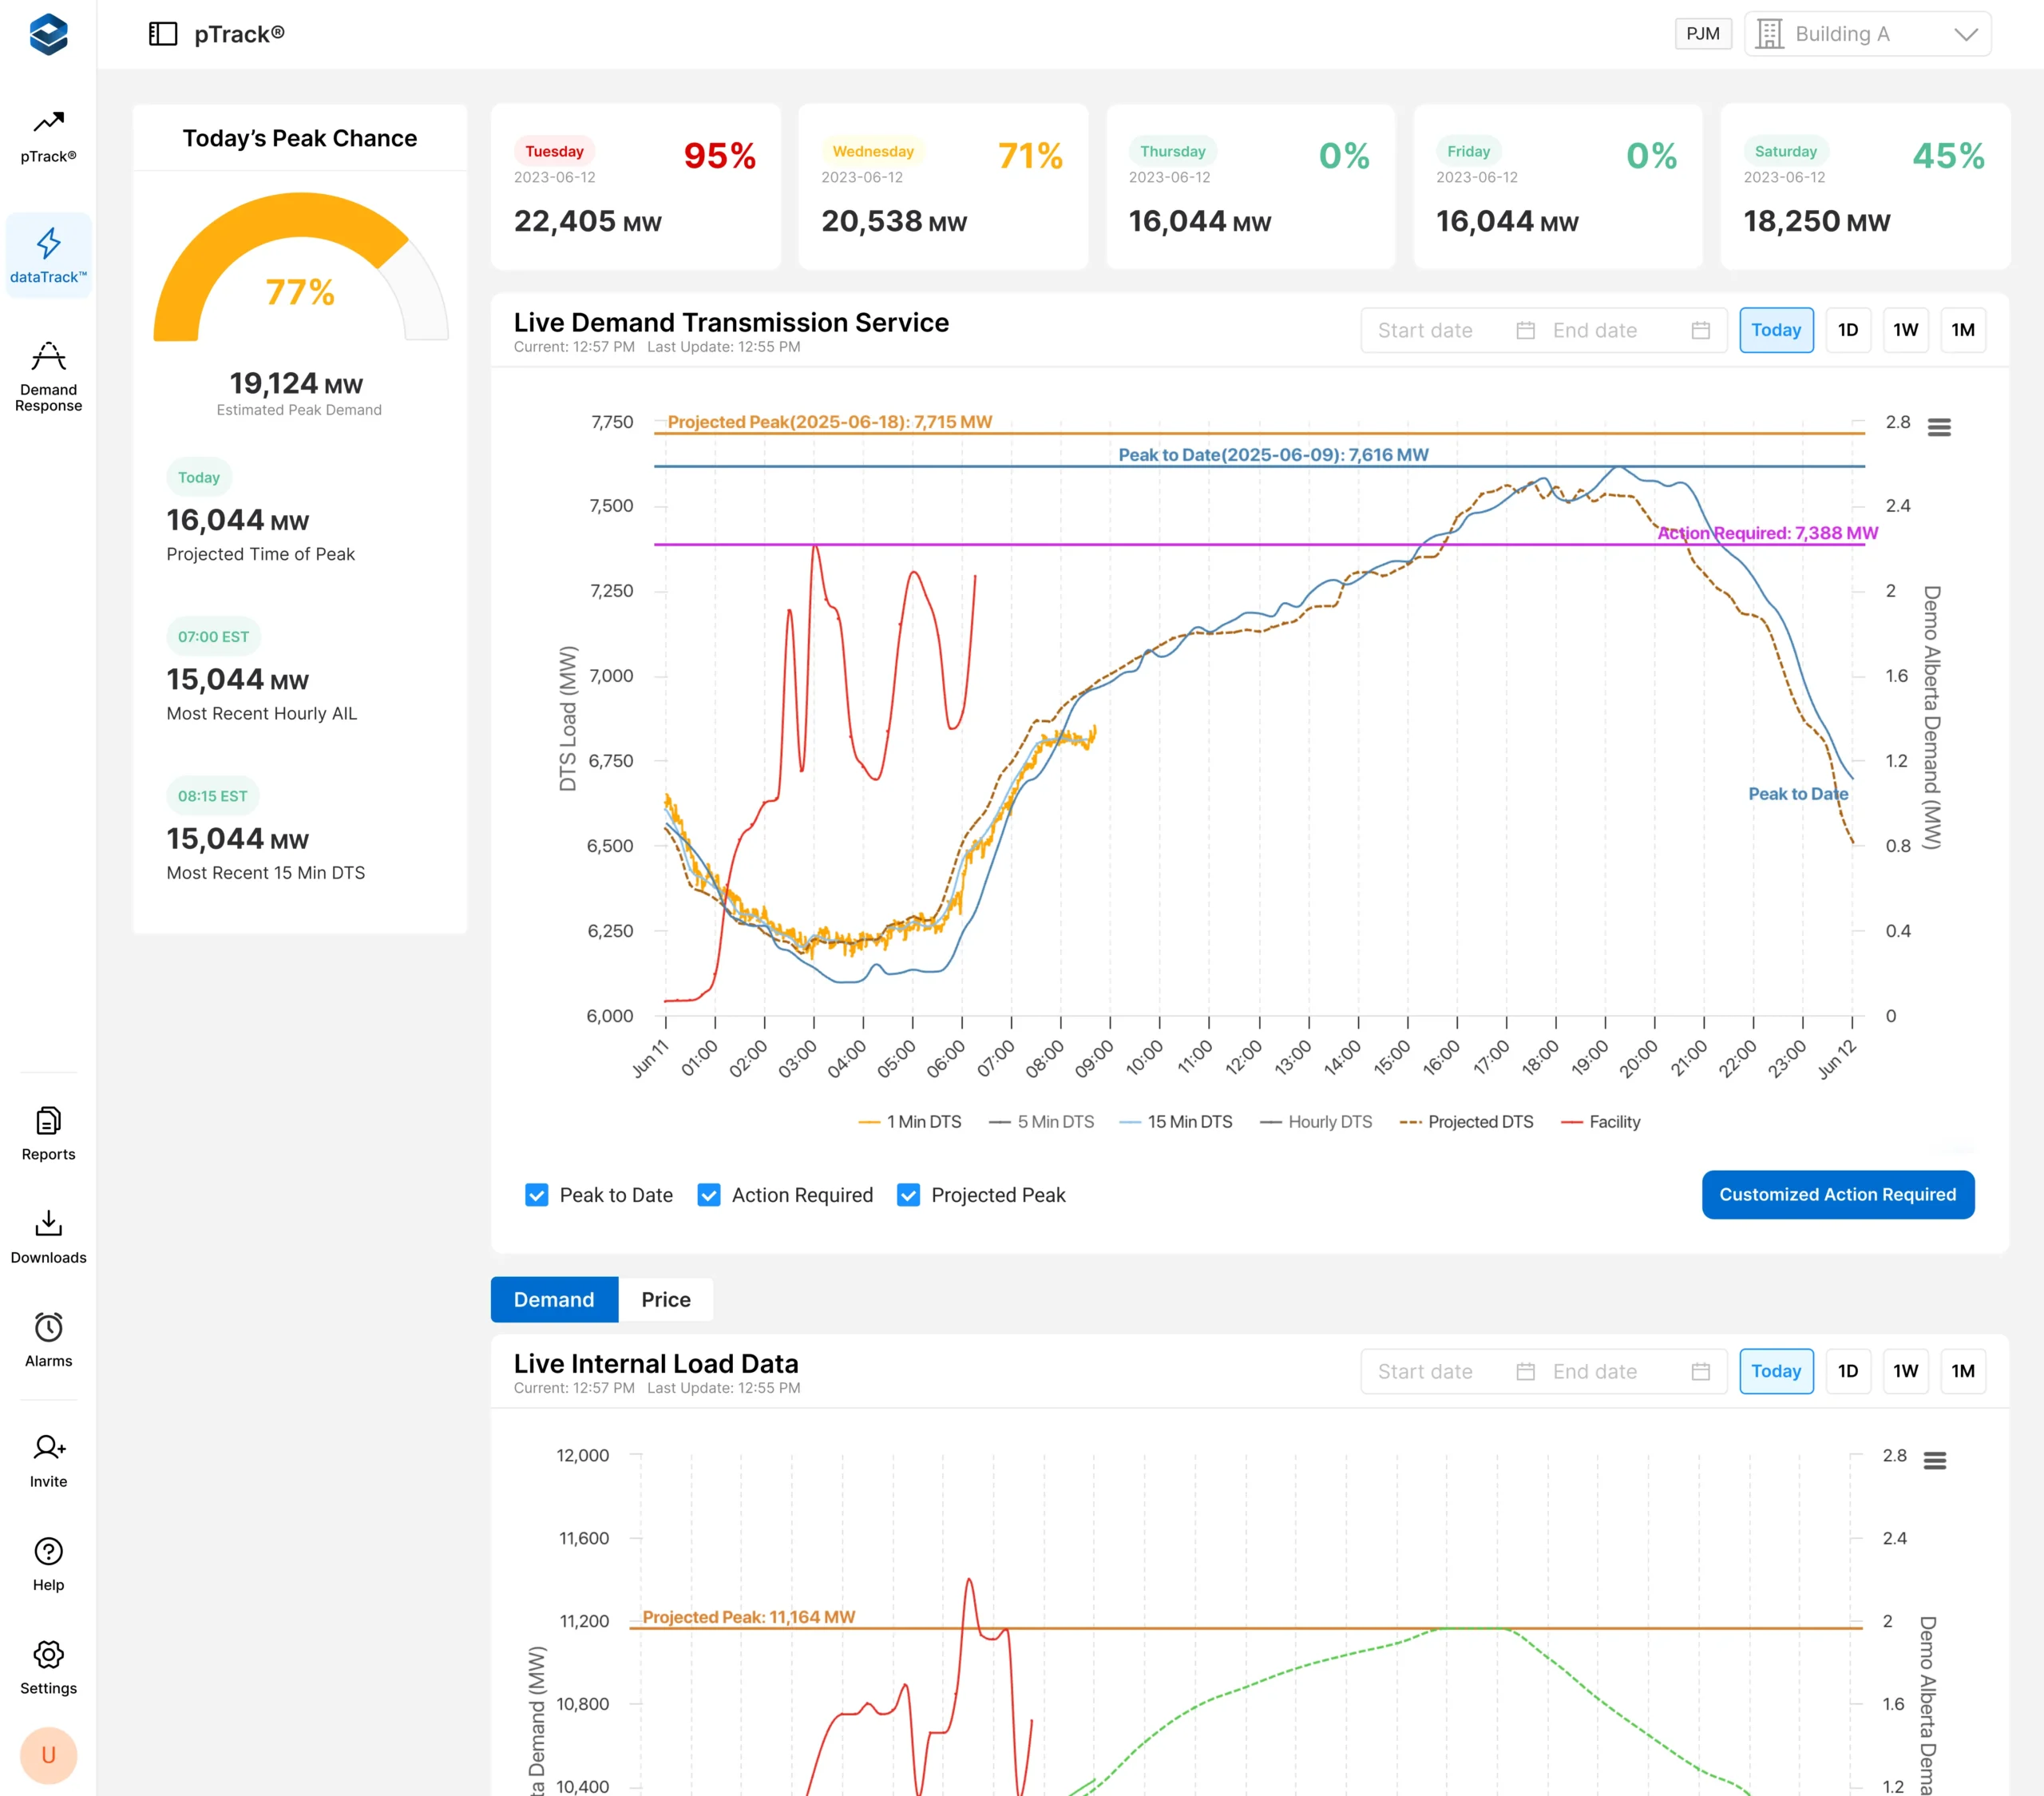
Task: Click the 19,124 MW estimated peak value
Action: [x=296, y=384]
